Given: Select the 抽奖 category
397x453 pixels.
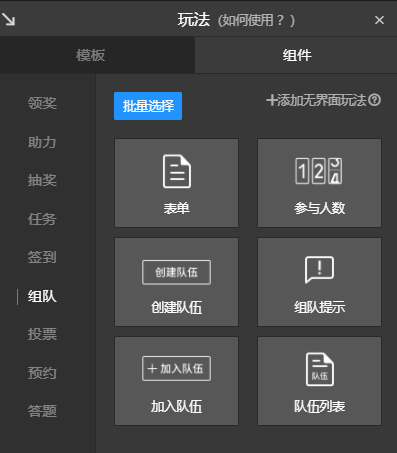Looking at the screenshot, I should [x=42, y=180].
